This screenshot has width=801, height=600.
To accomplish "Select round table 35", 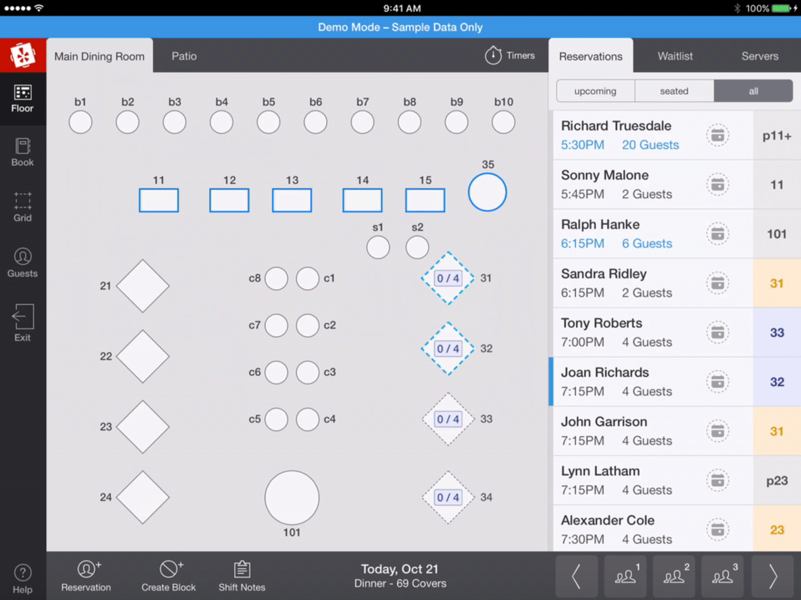I will click(x=487, y=193).
